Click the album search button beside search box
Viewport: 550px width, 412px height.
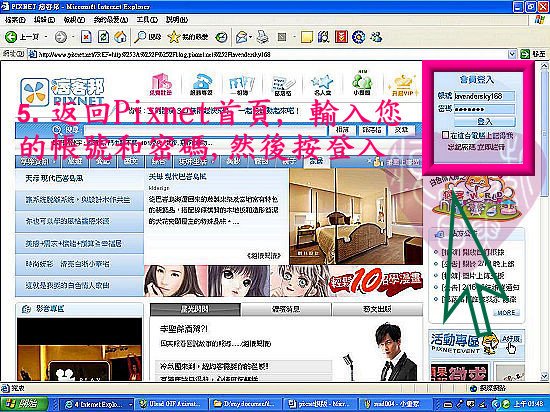(342, 130)
